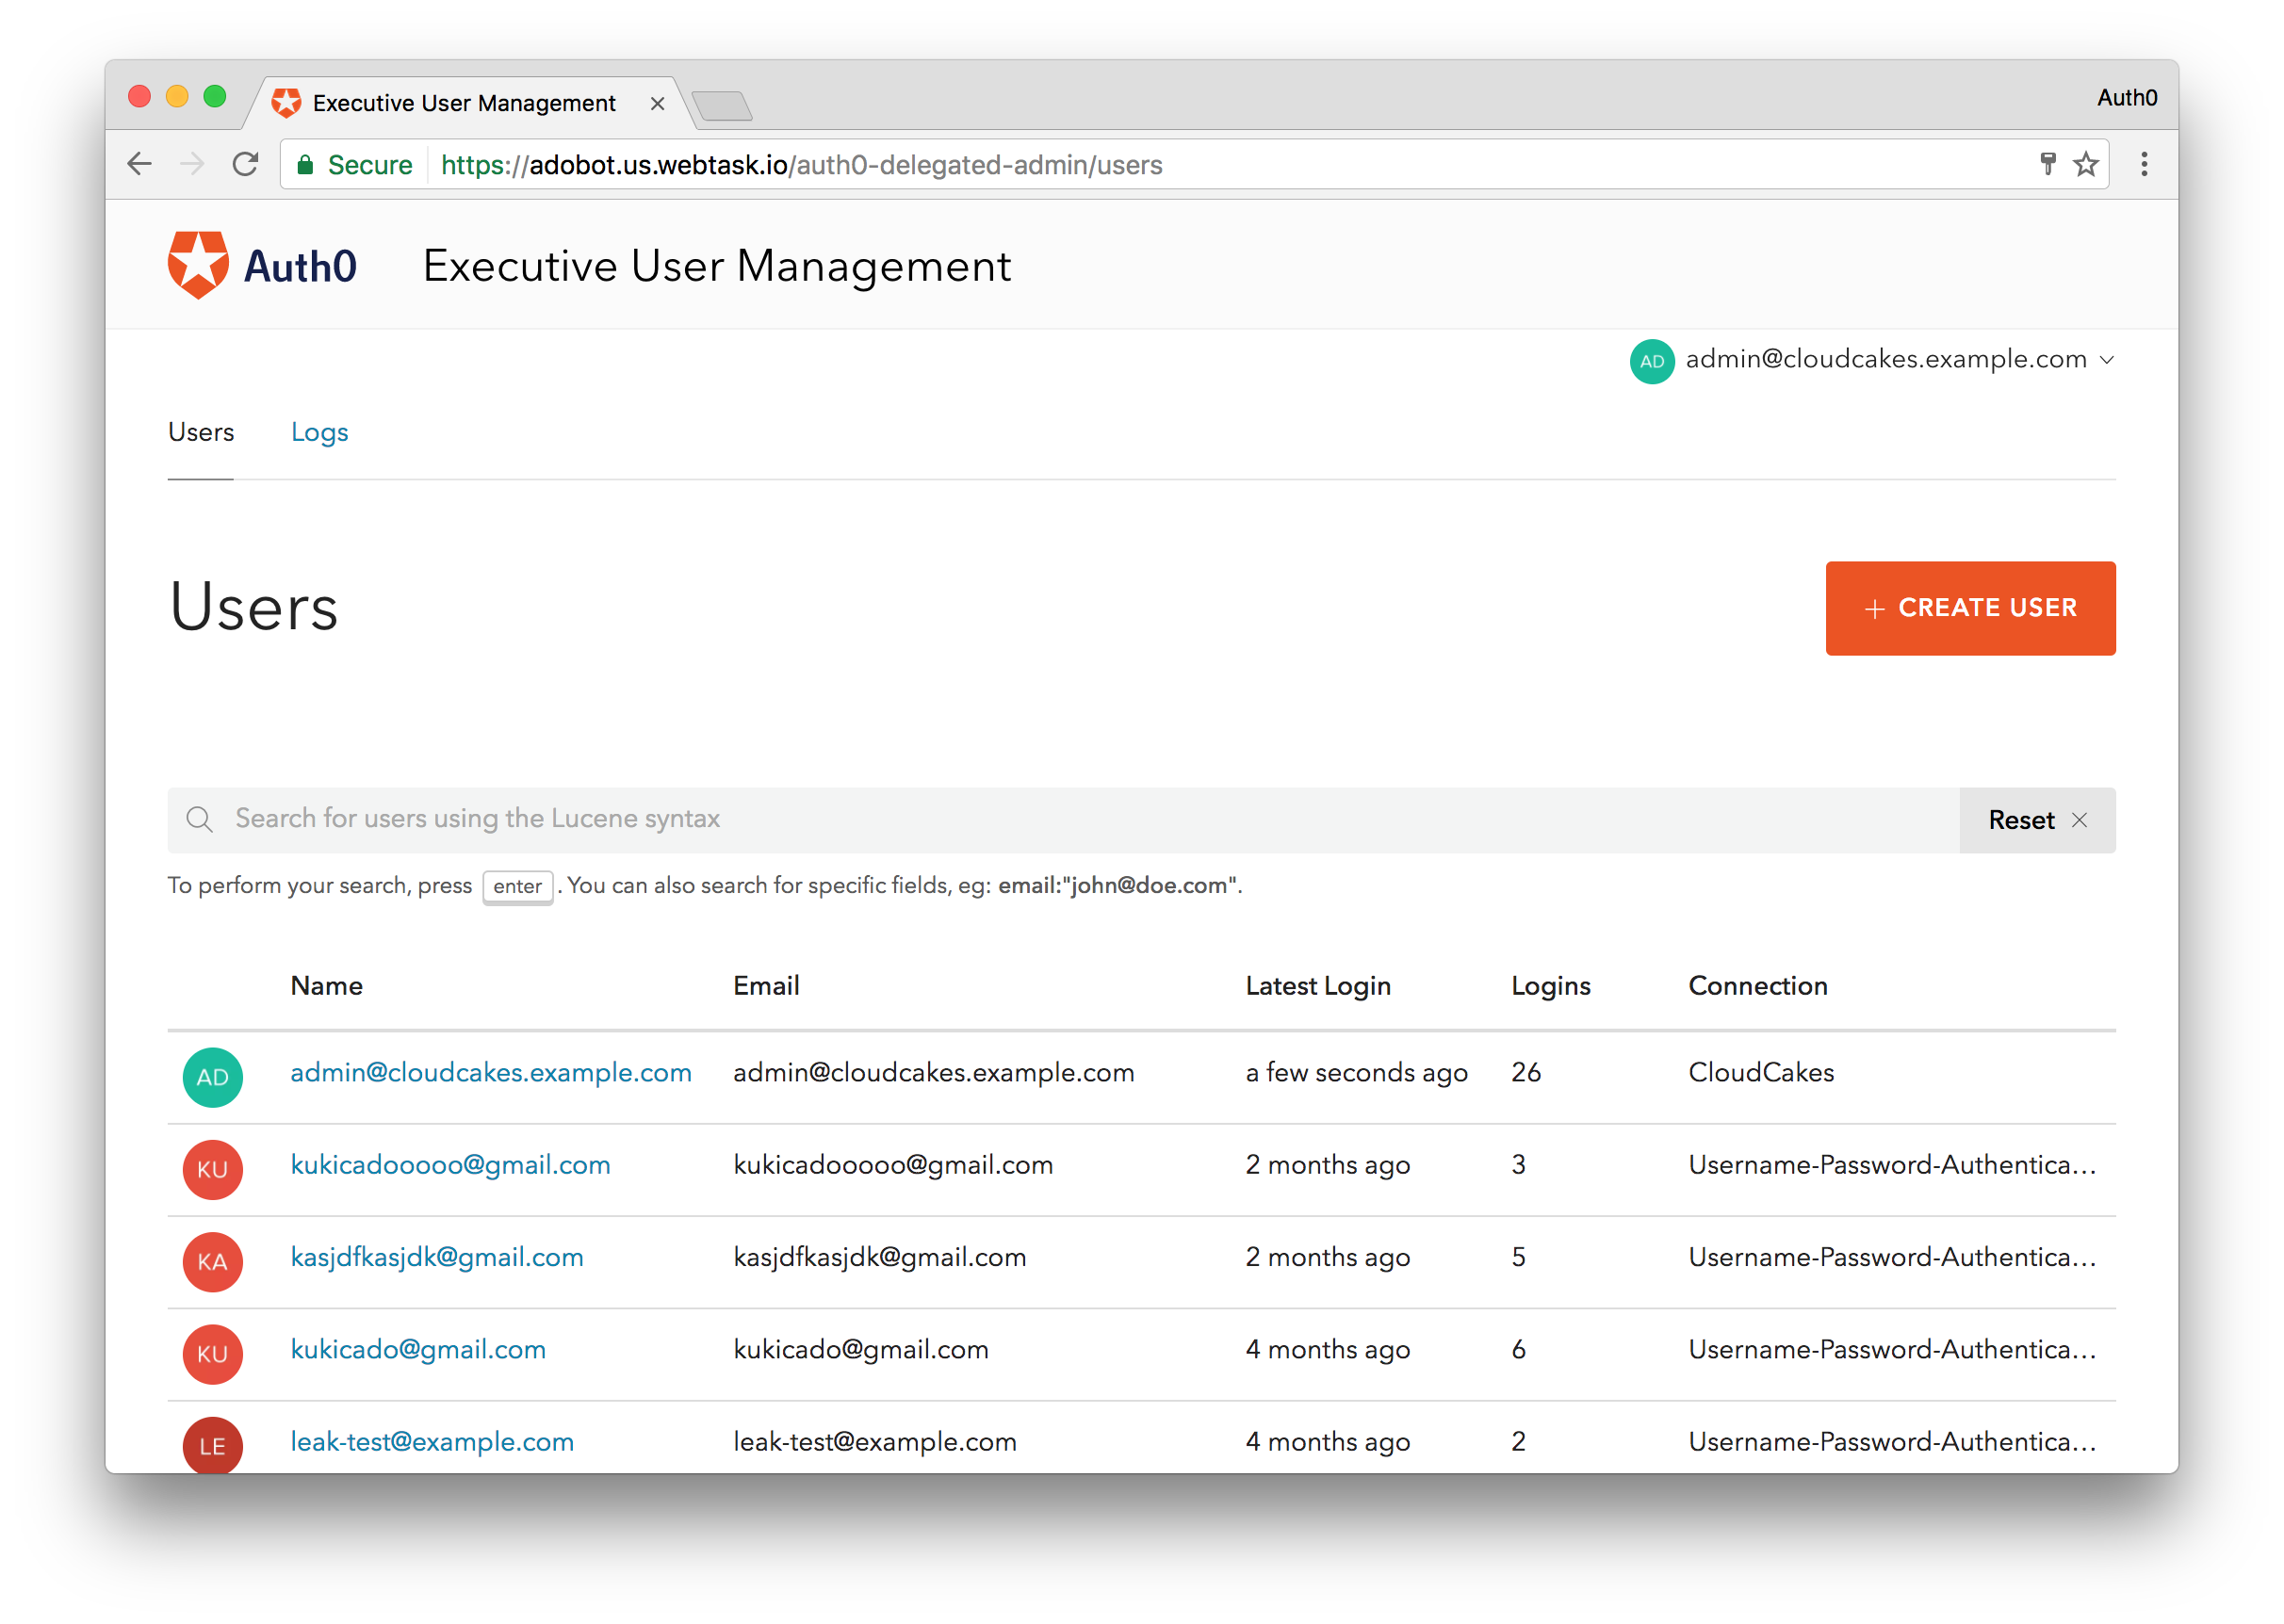
Task: Click the KA avatar for kasjdfkasjdk user
Action: coord(212,1261)
